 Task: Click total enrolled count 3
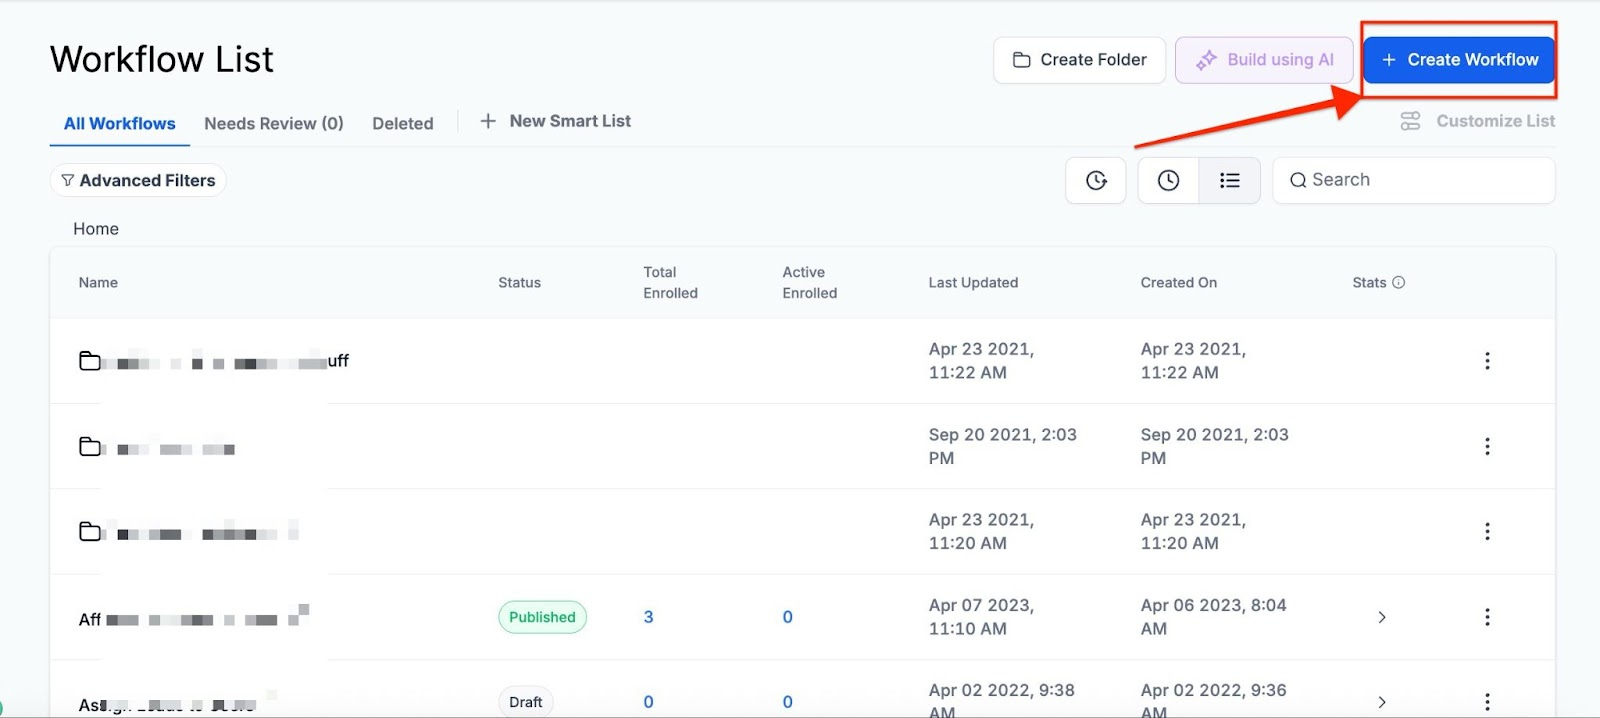[x=648, y=617]
